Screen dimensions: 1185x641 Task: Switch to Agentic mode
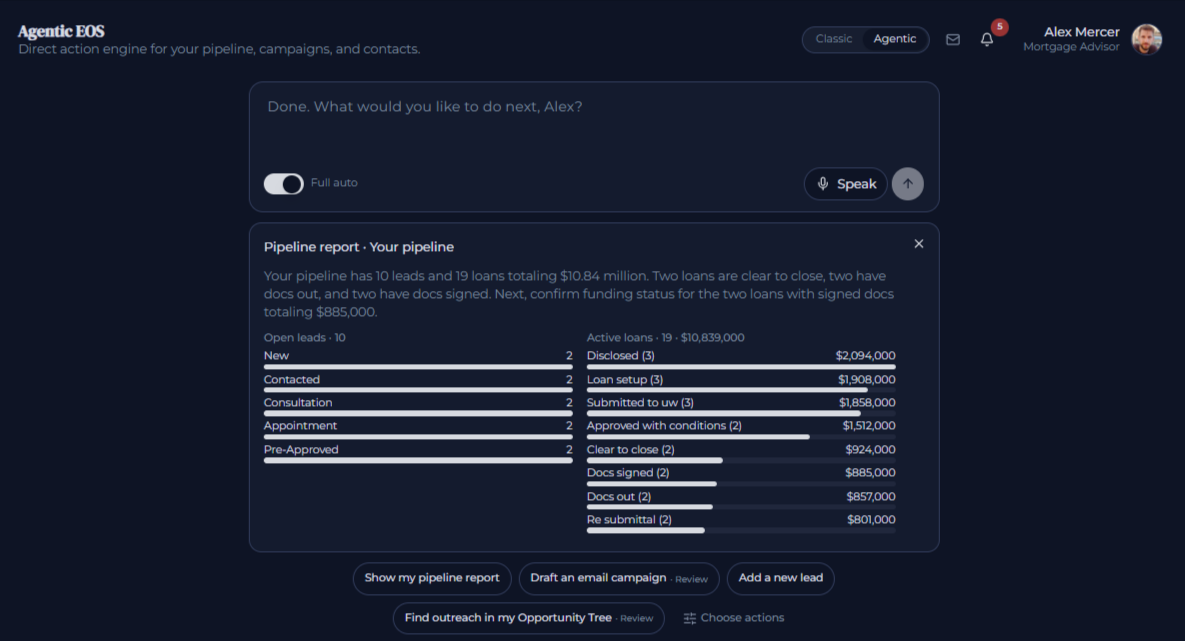point(895,39)
